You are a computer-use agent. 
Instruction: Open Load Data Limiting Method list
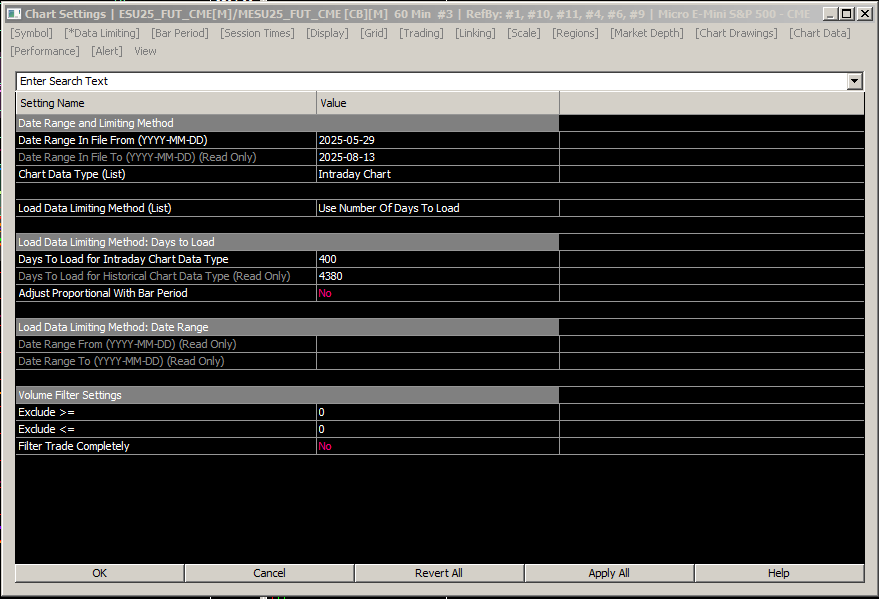tap(438, 208)
